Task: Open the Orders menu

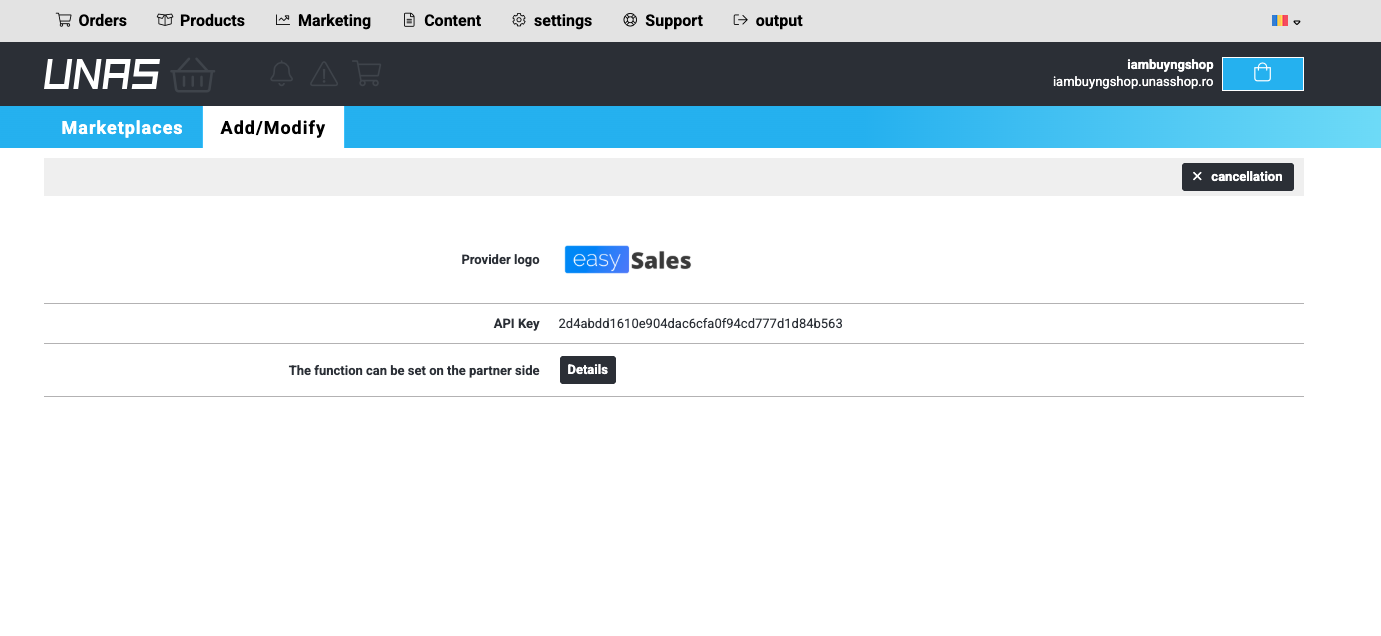Action: coord(91,20)
